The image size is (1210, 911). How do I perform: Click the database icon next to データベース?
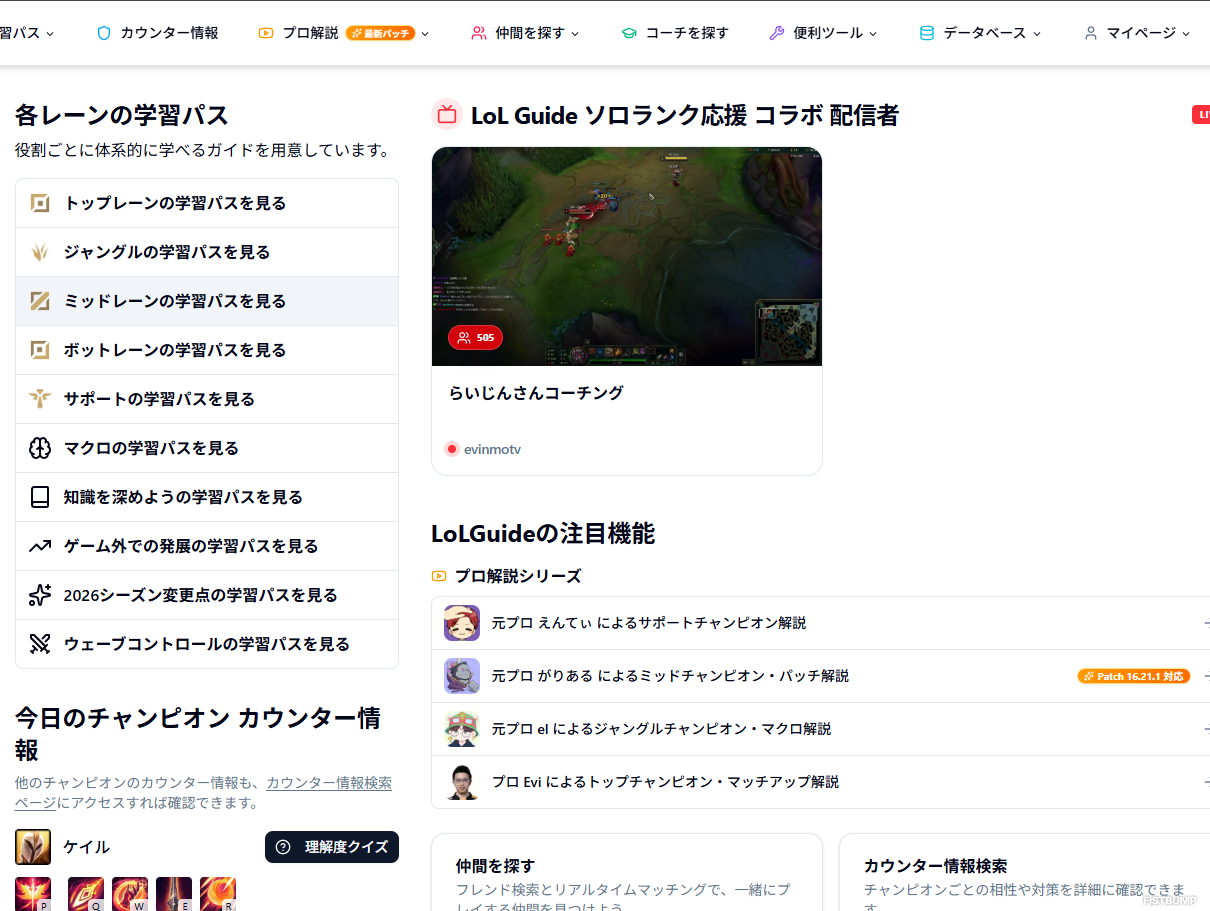coord(927,33)
